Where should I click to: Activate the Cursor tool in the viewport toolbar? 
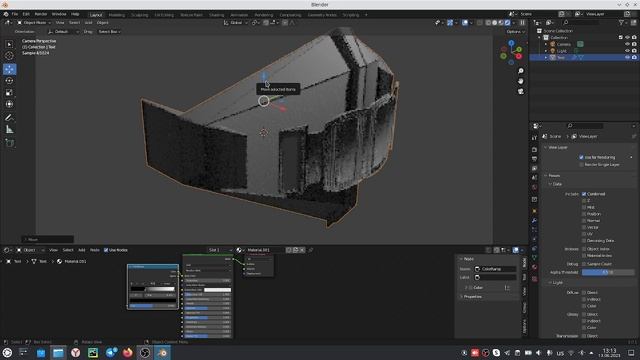9,56
